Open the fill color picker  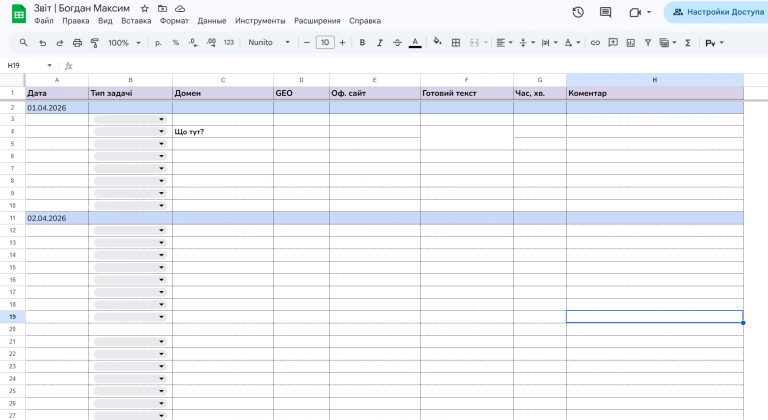tap(437, 43)
